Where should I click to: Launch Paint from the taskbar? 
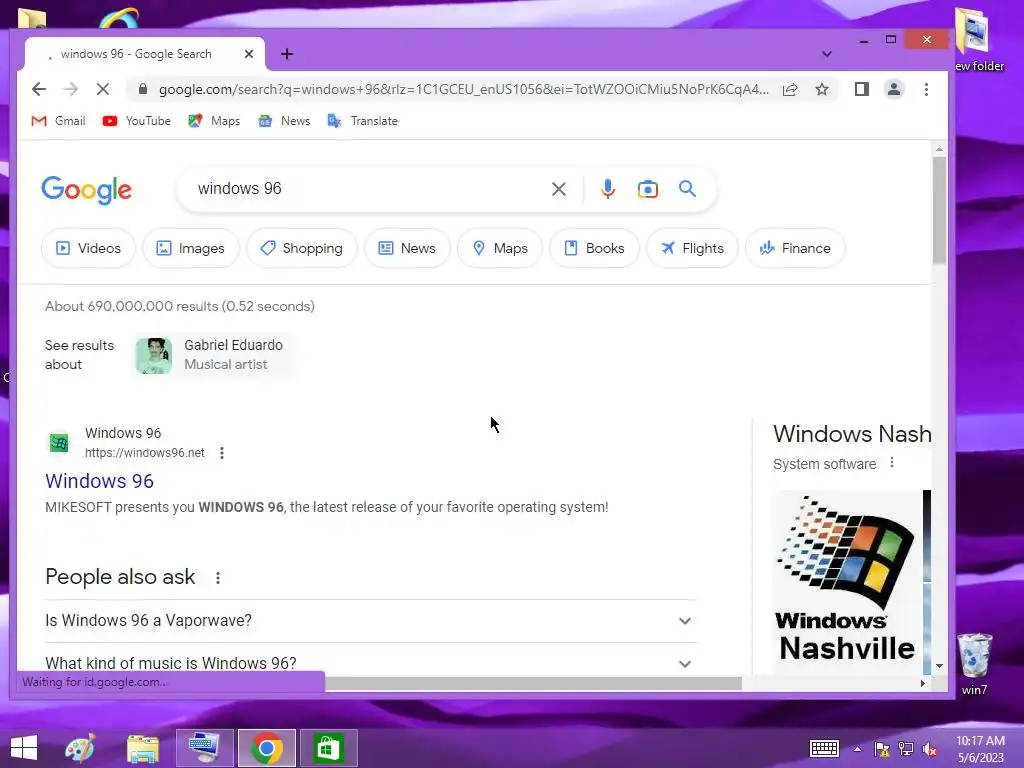click(80, 748)
